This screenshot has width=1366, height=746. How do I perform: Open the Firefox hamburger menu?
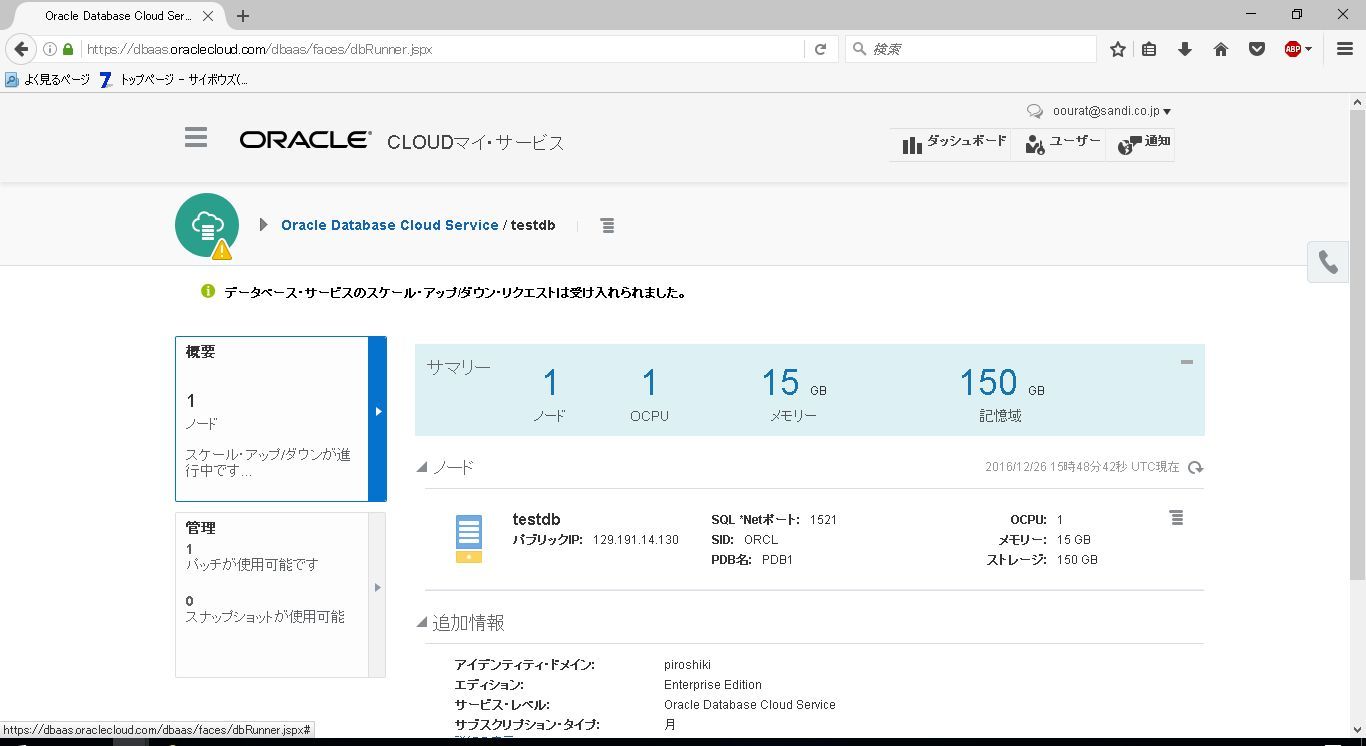pyautogui.click(x=1345, y=49)
